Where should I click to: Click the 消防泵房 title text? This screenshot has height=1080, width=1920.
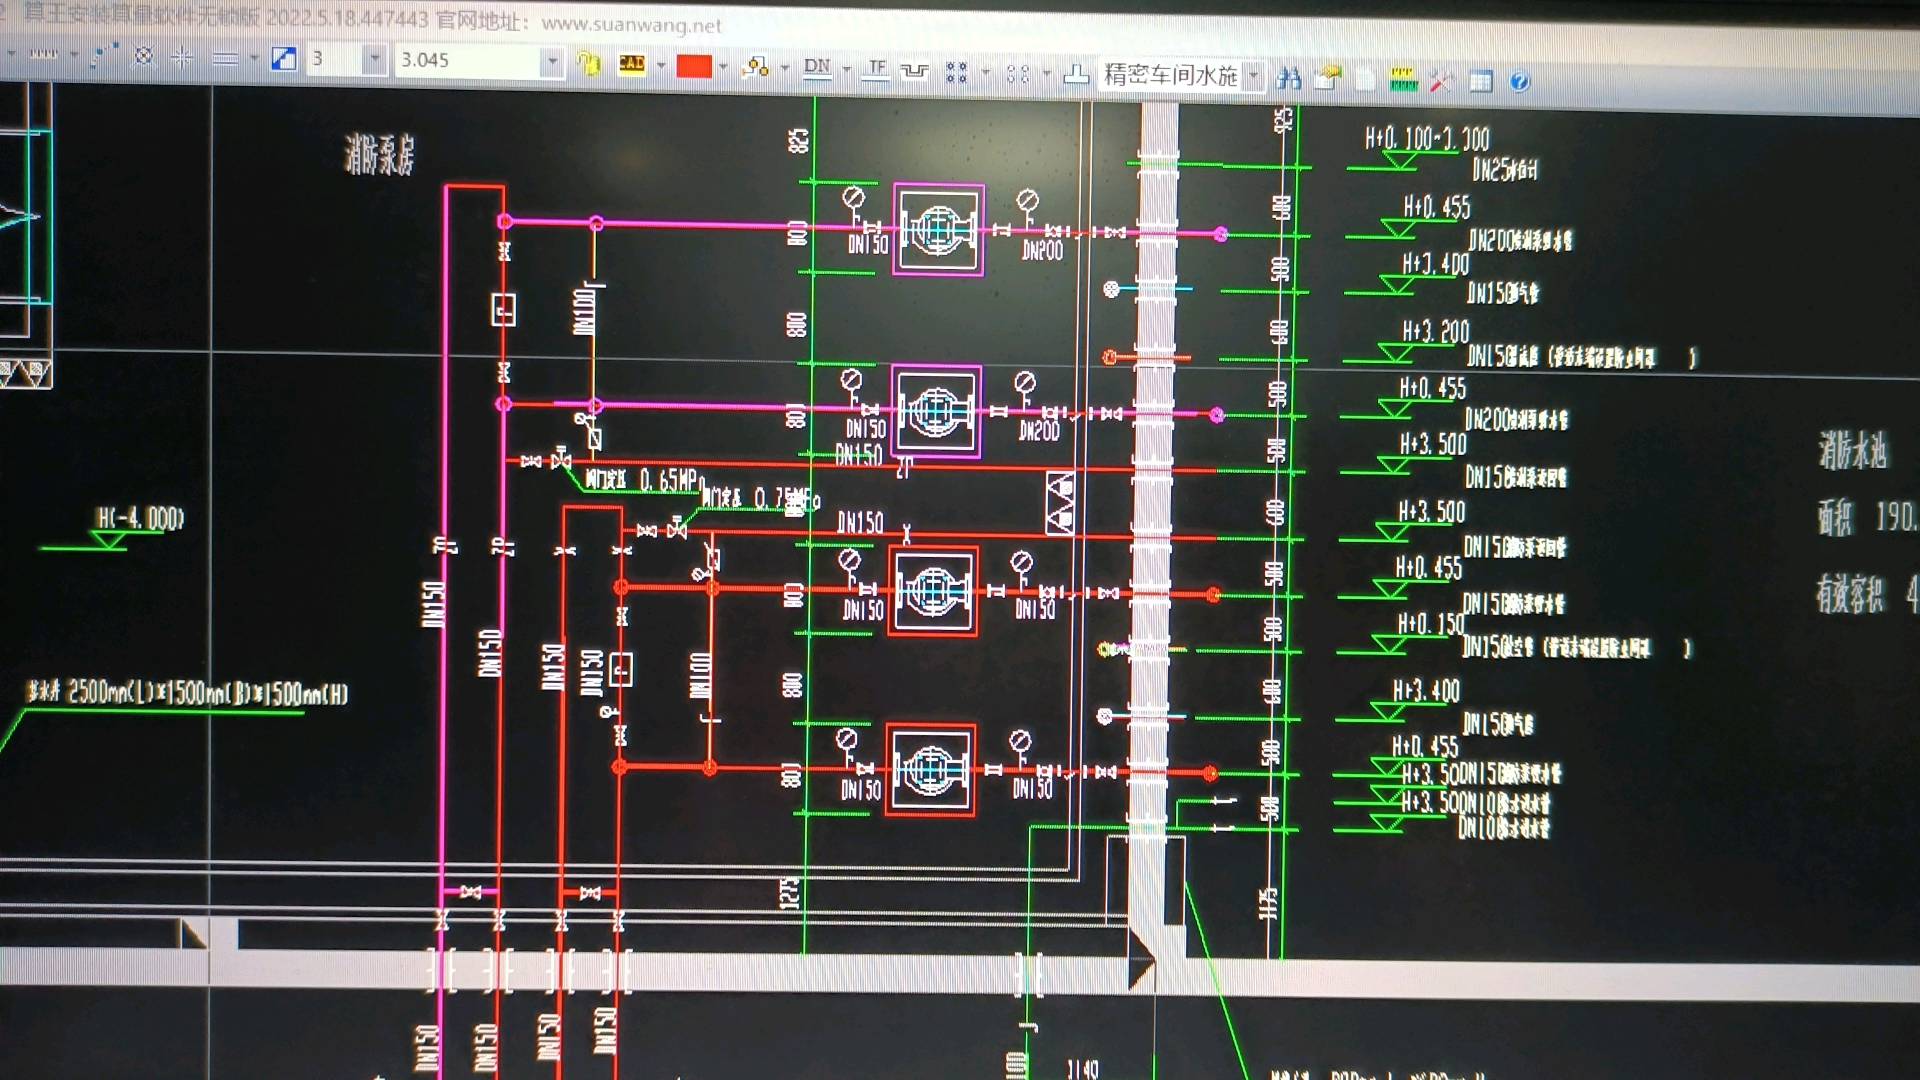[380, 155]
